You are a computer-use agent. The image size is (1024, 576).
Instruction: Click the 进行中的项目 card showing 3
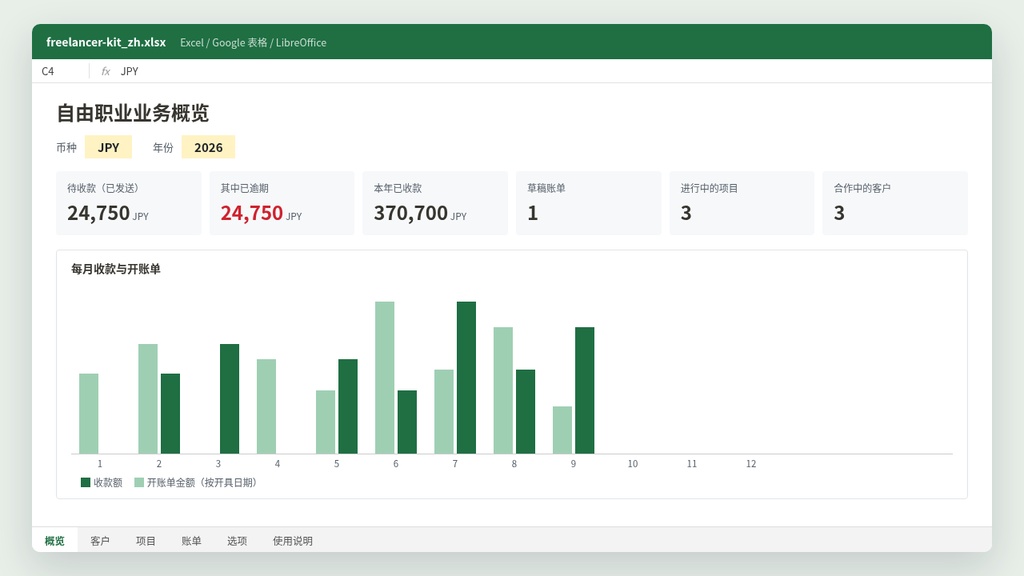pyautogui.click(x=742, y=203)
